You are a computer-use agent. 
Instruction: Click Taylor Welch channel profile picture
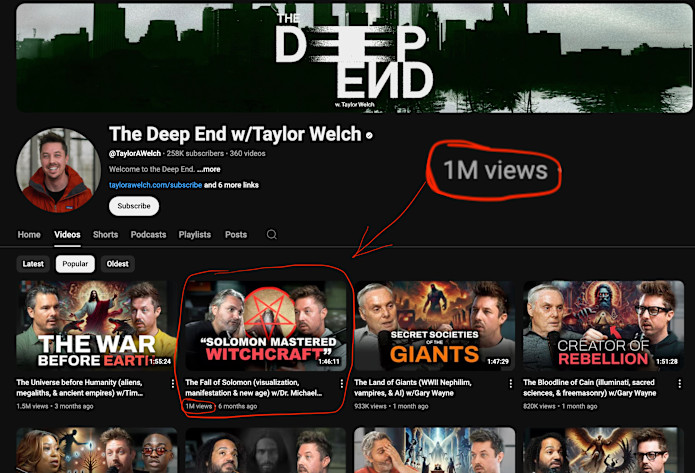pos(58,170)
